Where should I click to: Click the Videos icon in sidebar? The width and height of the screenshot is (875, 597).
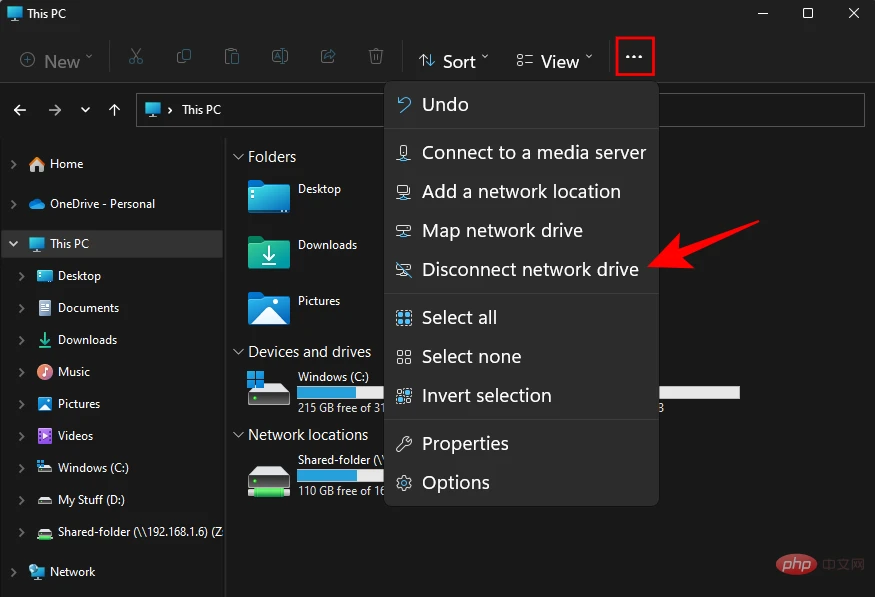pos(45,436)
